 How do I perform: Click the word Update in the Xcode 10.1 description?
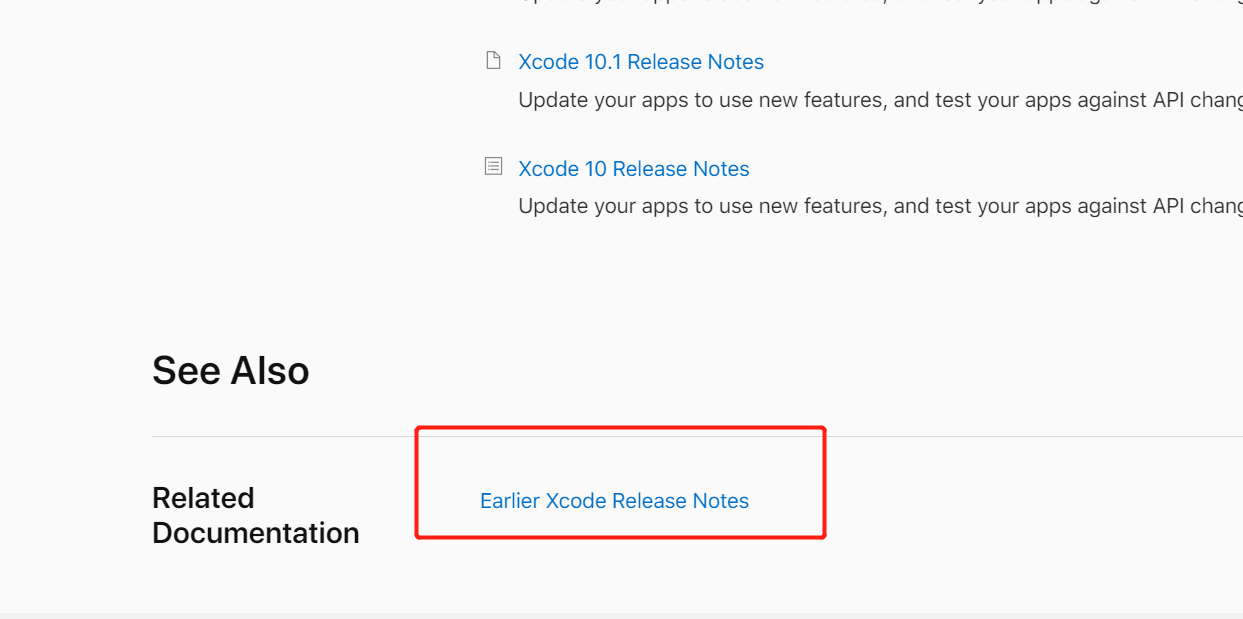point(548,100)
